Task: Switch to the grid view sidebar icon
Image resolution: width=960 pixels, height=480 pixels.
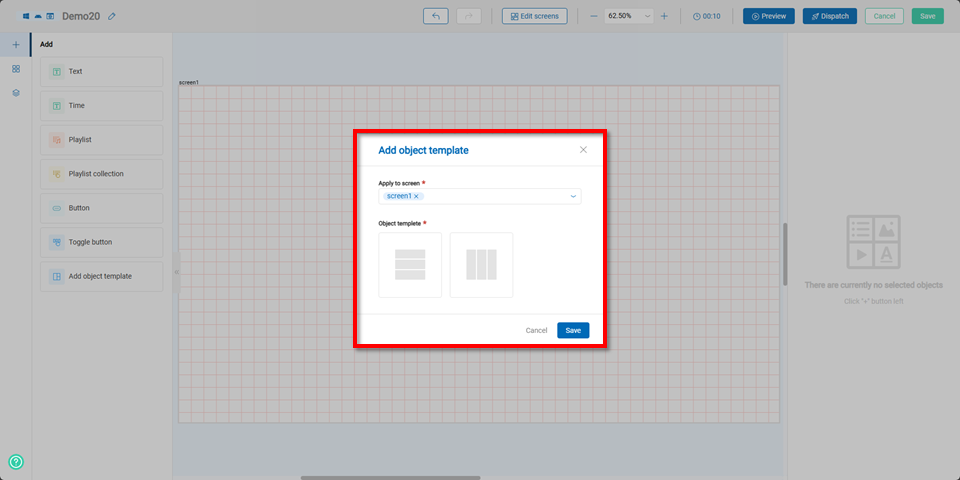Action: pos(16,69)
